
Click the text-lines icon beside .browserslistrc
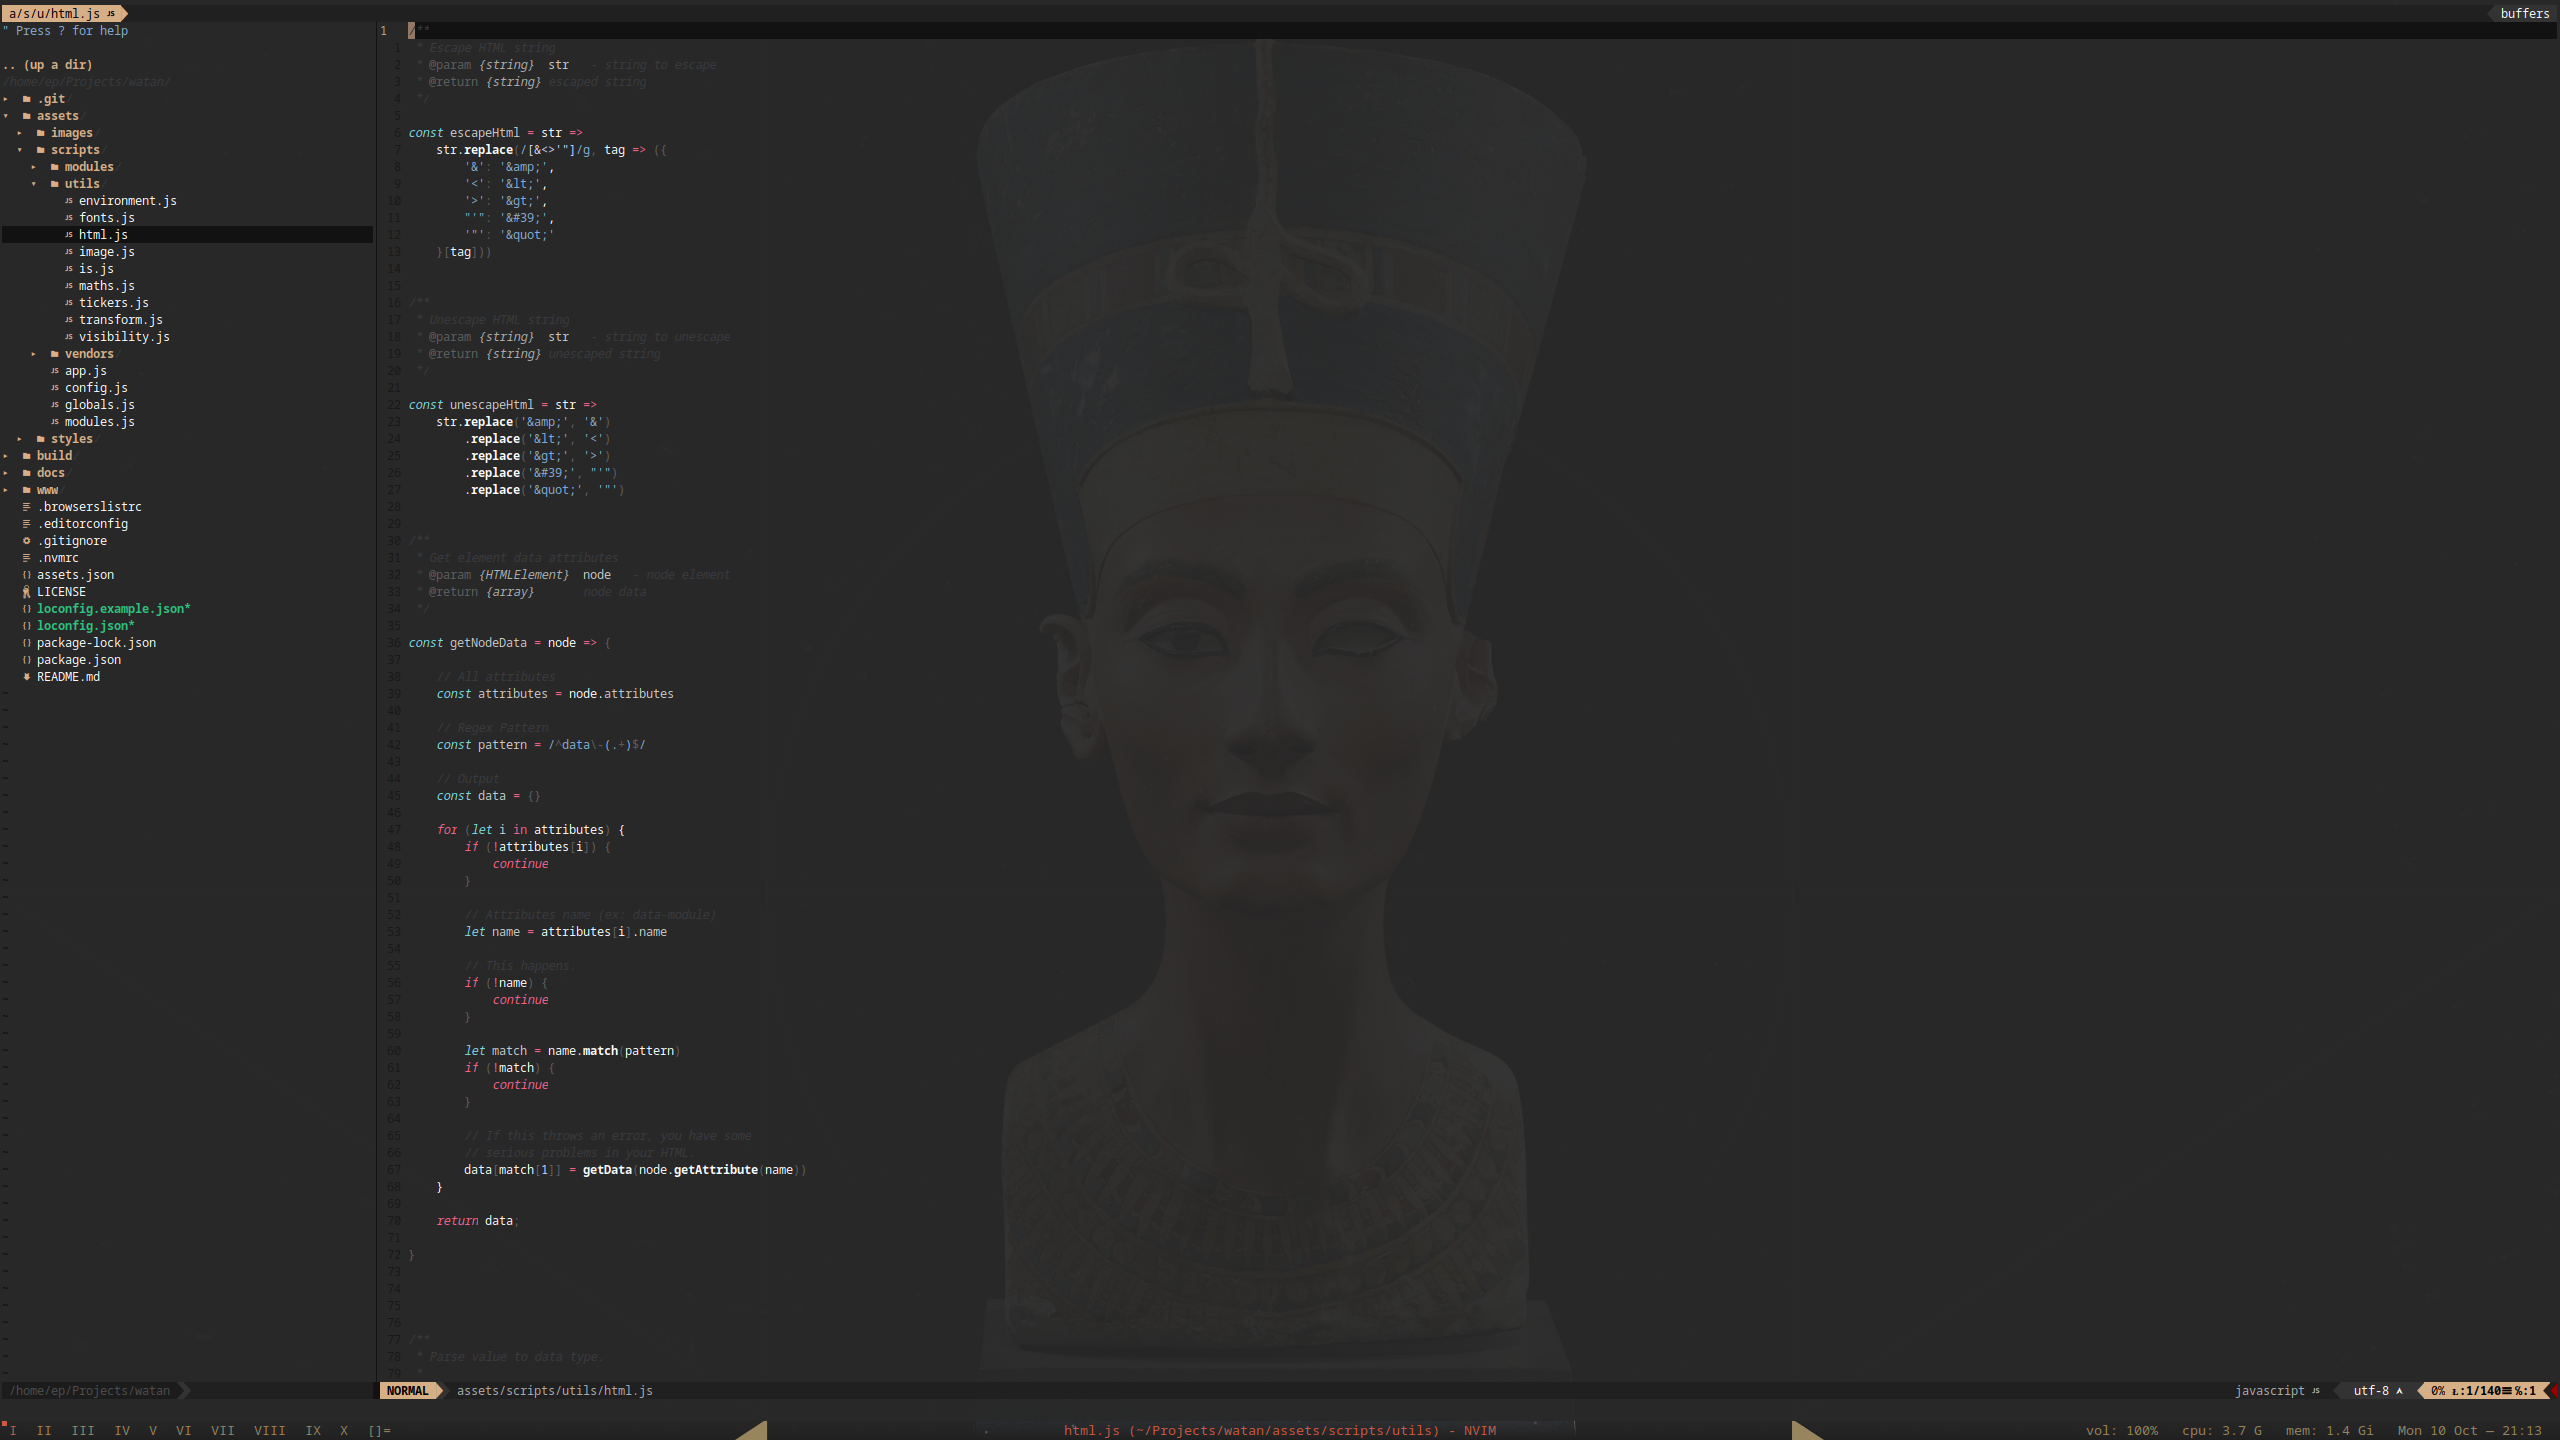coord(27,507)
